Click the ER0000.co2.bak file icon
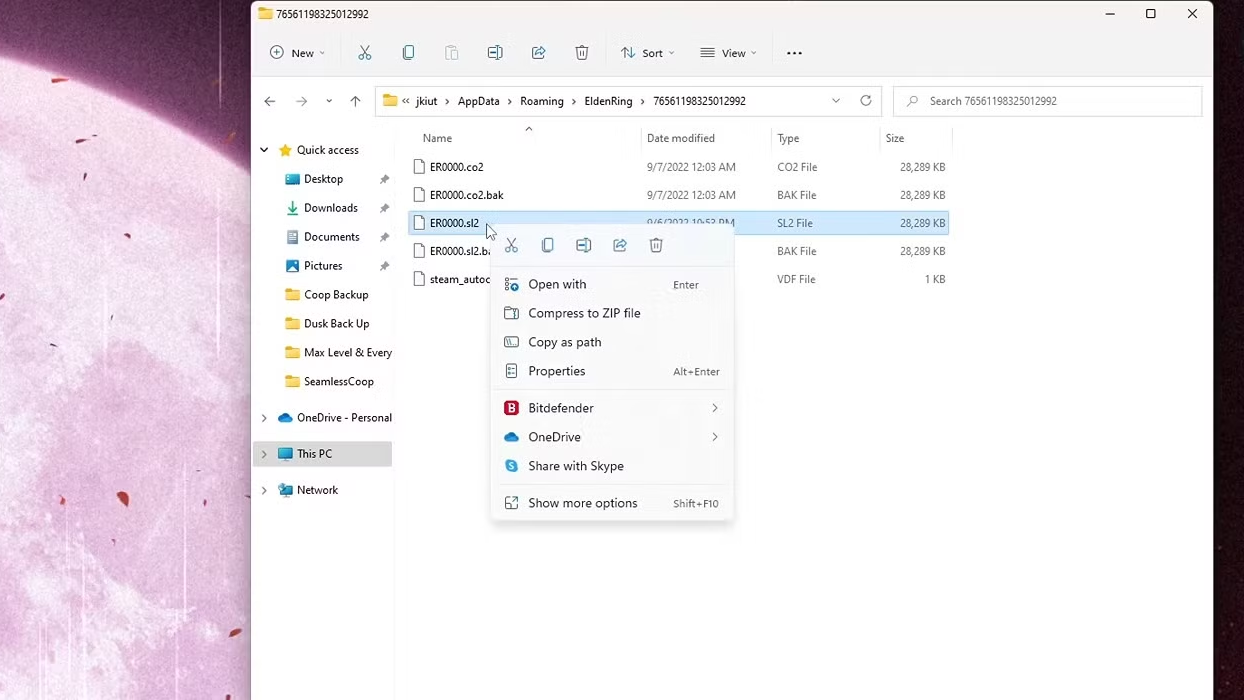 click(420, 195)
